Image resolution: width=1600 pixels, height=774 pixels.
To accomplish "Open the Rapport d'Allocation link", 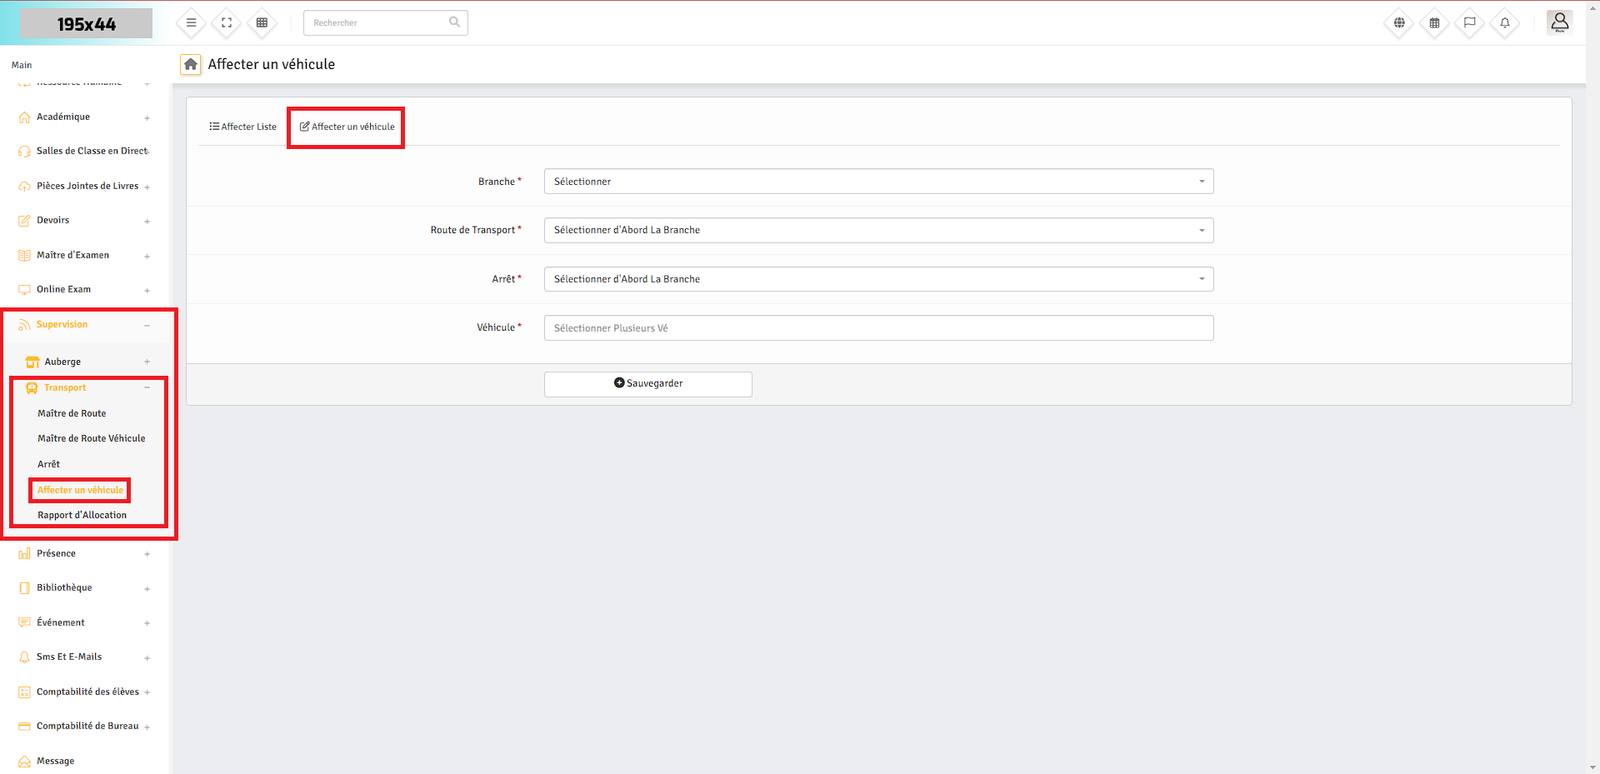I will (82, 516).
